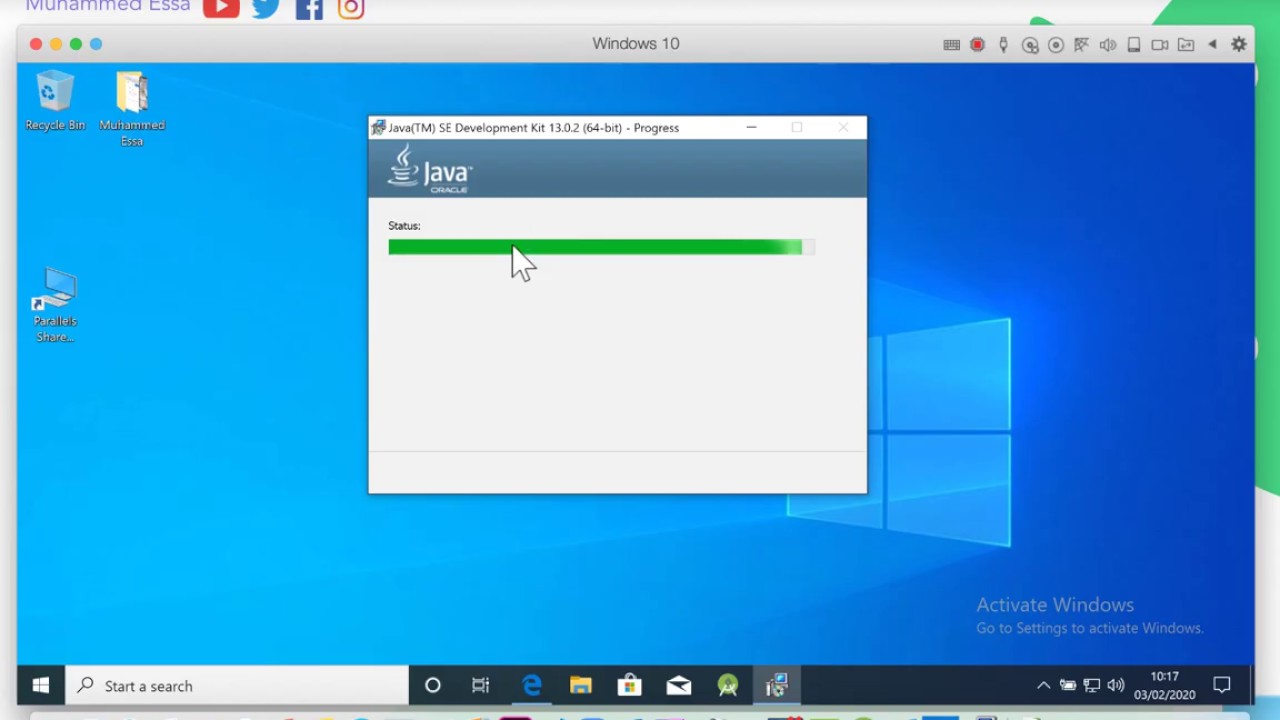Show hidden system tray icons
The width and height of the screenshot is (1280, 720).
pos(1043,686)
